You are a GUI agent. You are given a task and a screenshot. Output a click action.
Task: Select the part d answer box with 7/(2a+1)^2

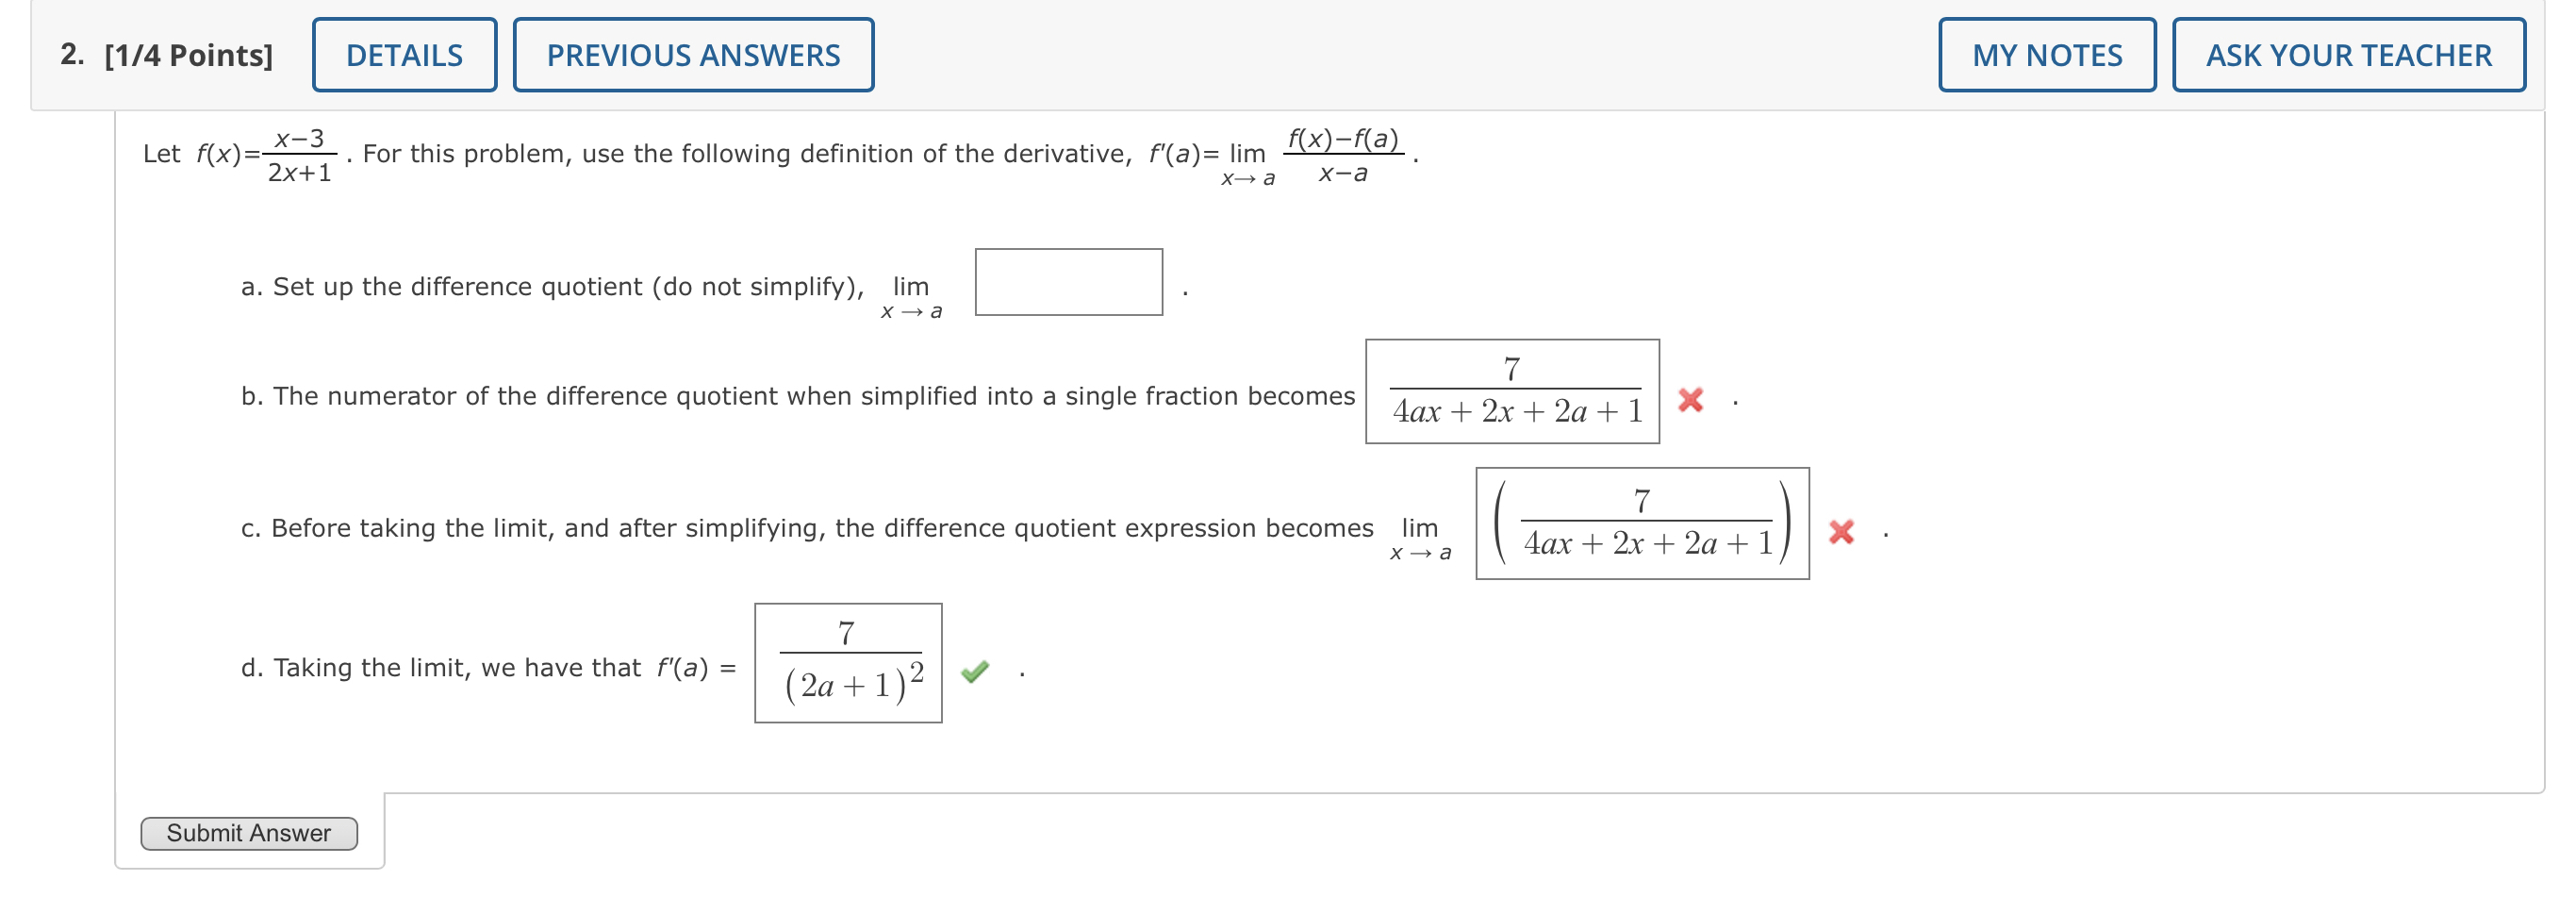847,666
